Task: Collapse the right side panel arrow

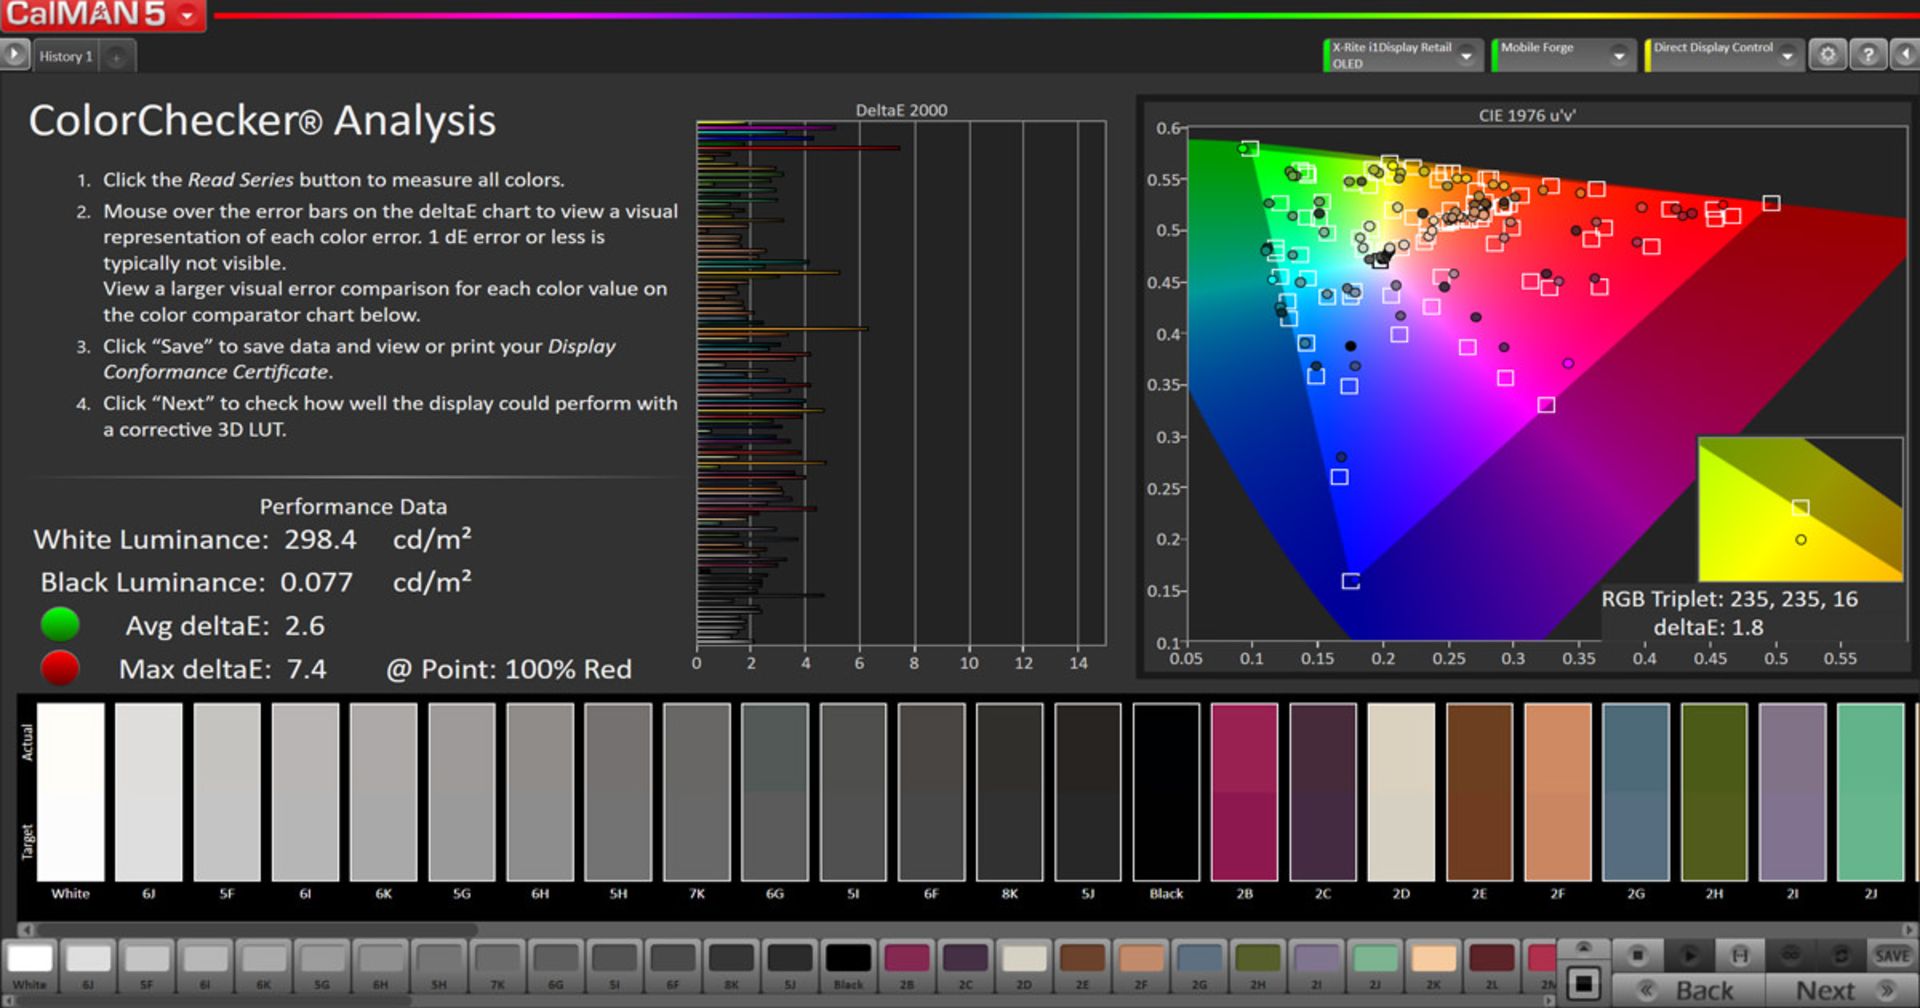Action: click(x=1906, y=55)
